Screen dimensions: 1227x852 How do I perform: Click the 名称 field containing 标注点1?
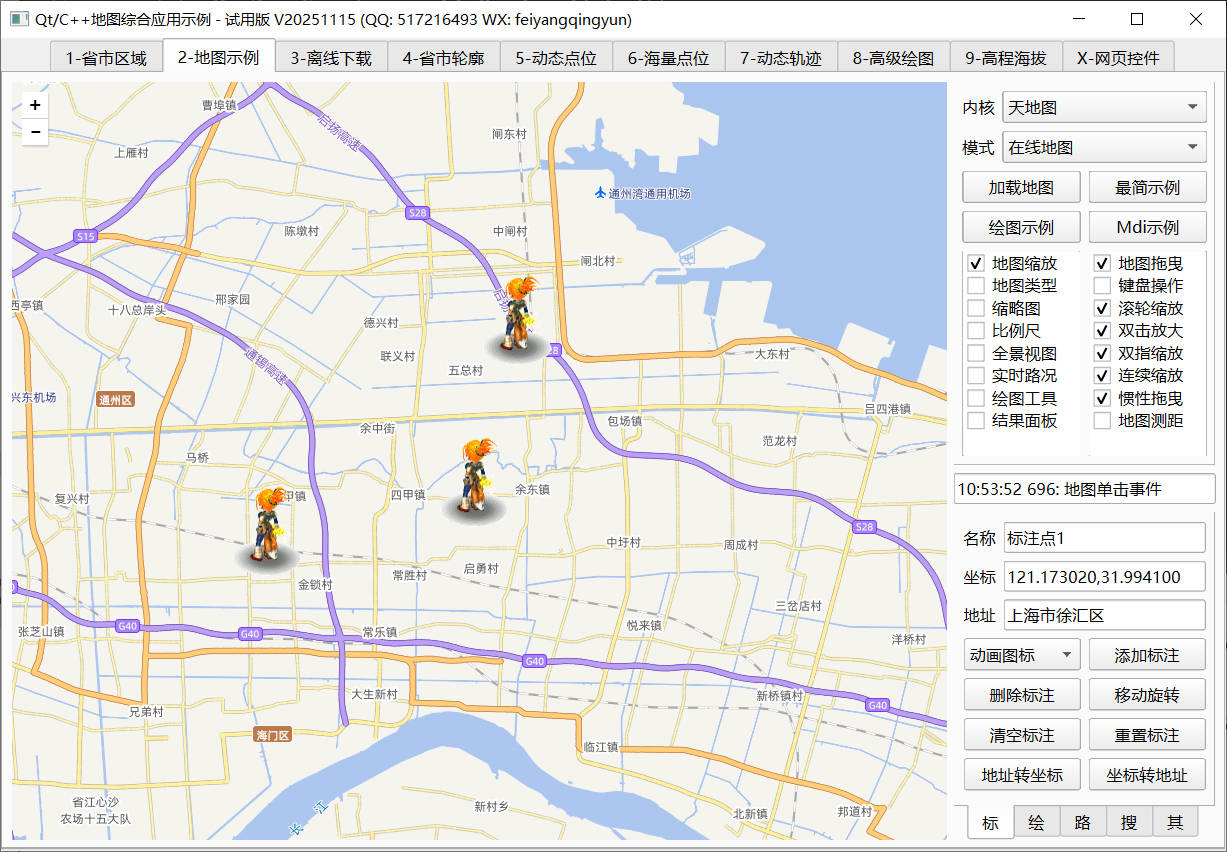point(1104,538)
